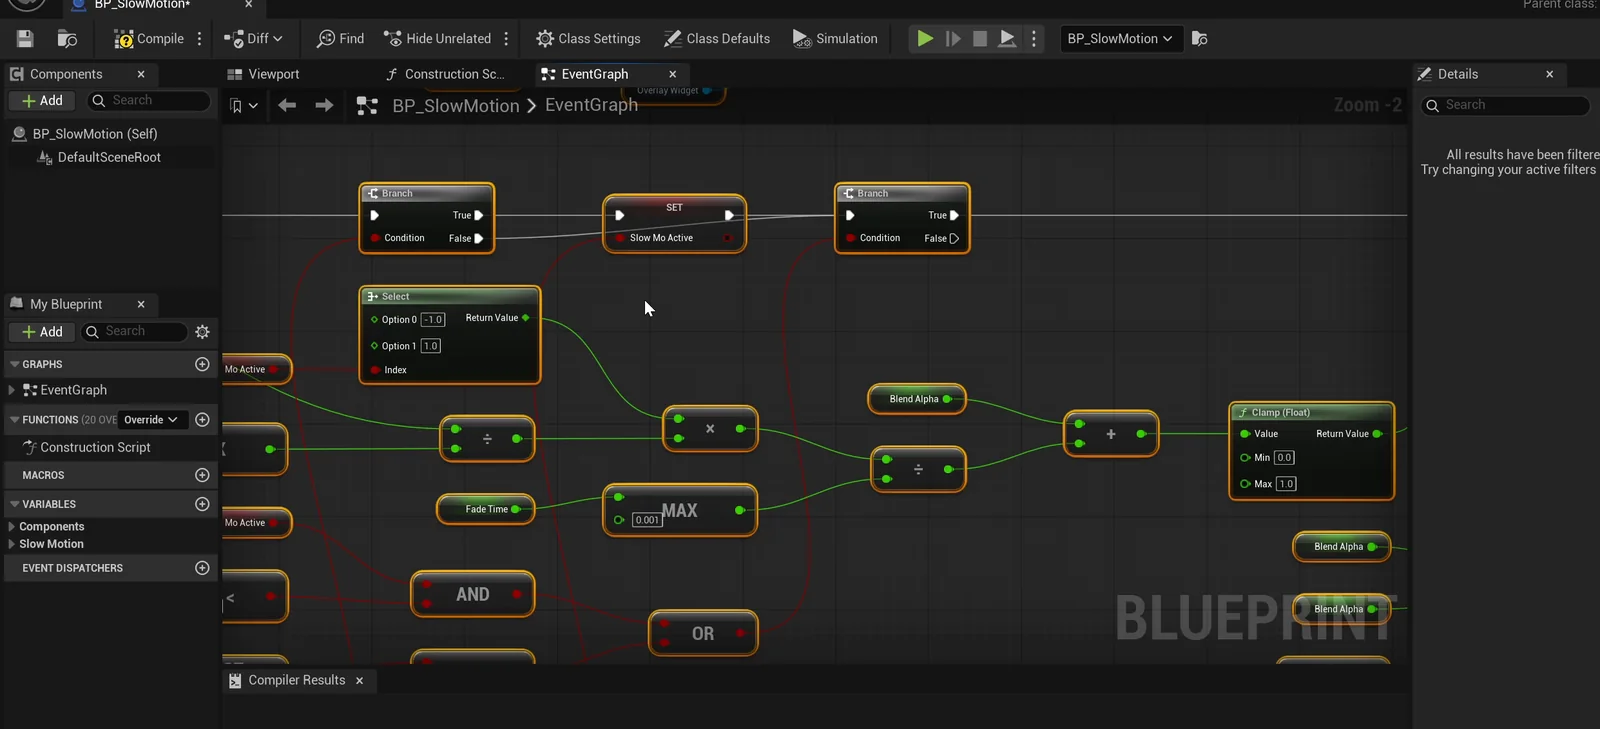Add new macro with plus icon
Image resolution: width=1600 pixels, height=729 pixels.
(x=202, y=475)
